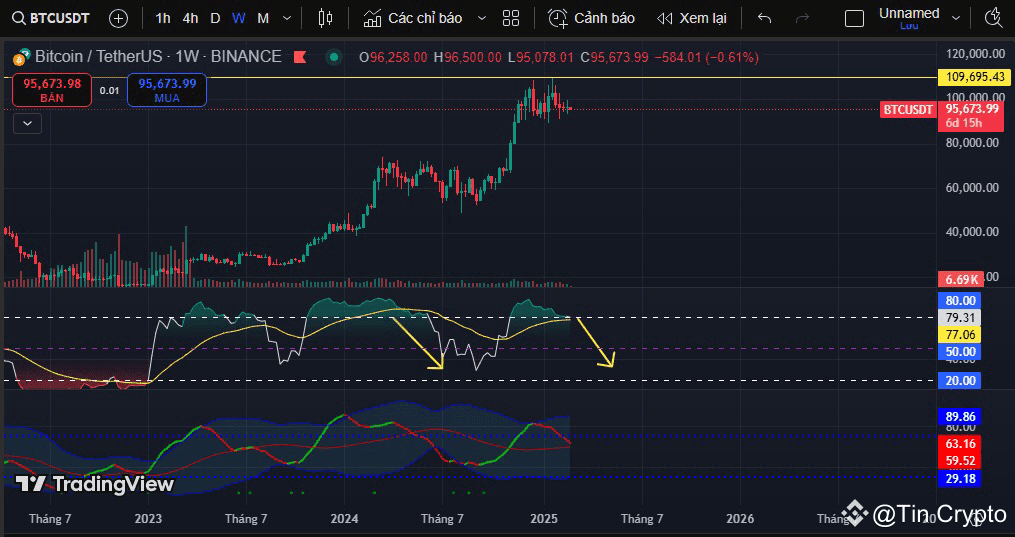
Task: Click current price label 95,673.99
Action: [972, 109]
